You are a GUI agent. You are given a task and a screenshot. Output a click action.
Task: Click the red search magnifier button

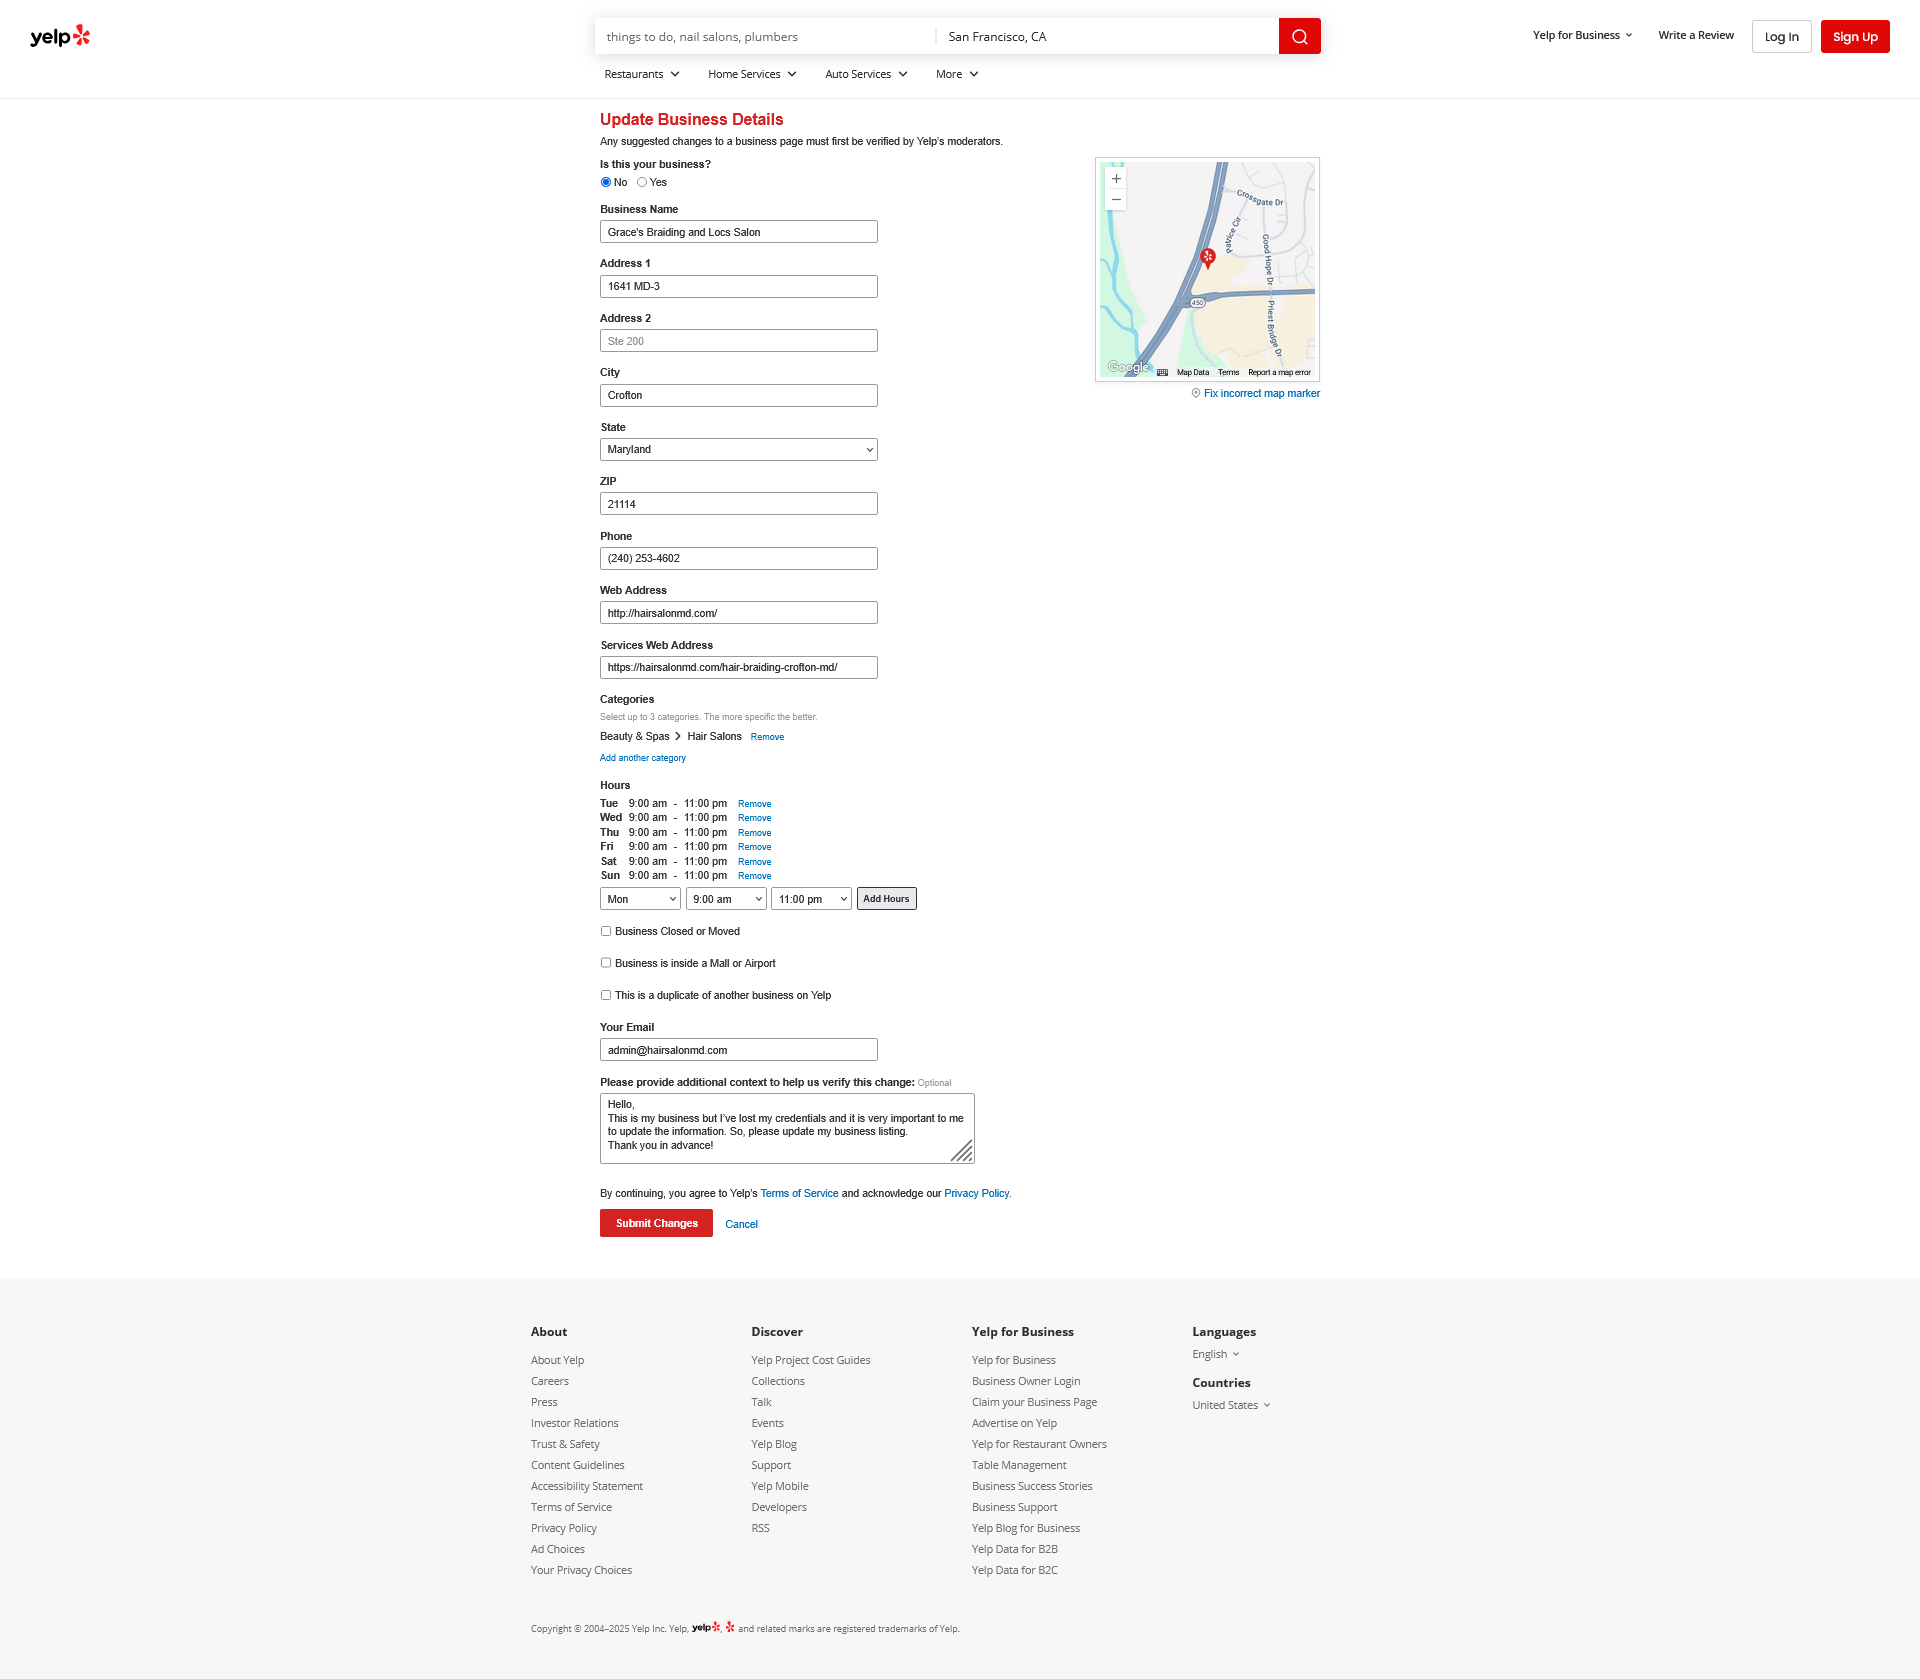(x=1299, y=37)
